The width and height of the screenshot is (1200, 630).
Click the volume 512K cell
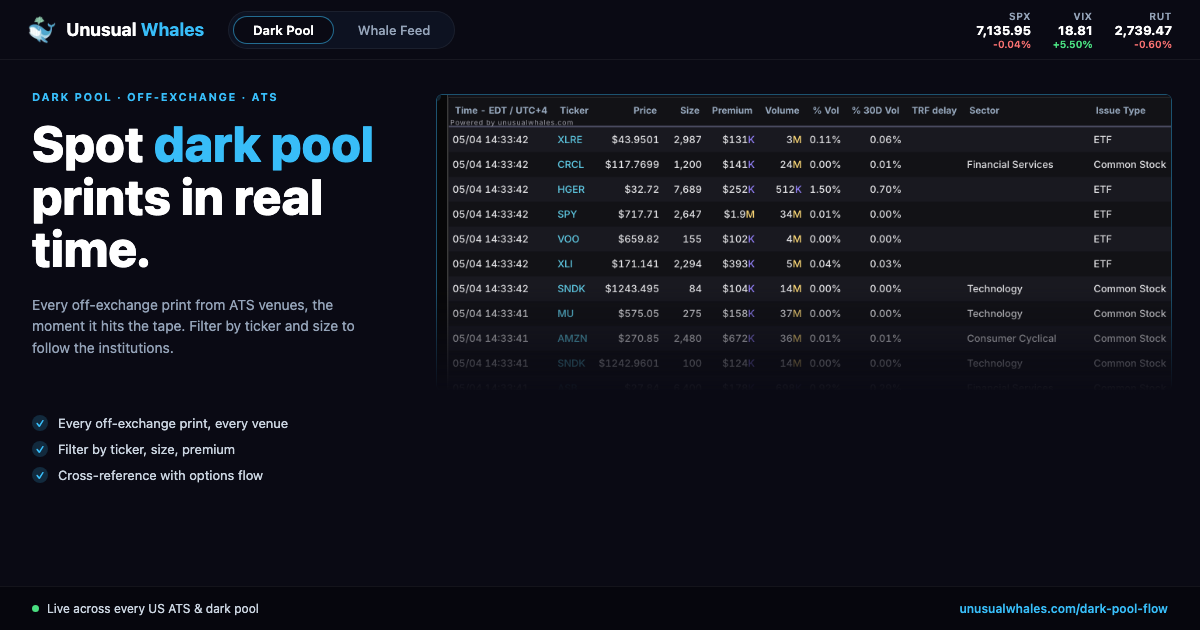pyautogui.click(x=788, y=189)
